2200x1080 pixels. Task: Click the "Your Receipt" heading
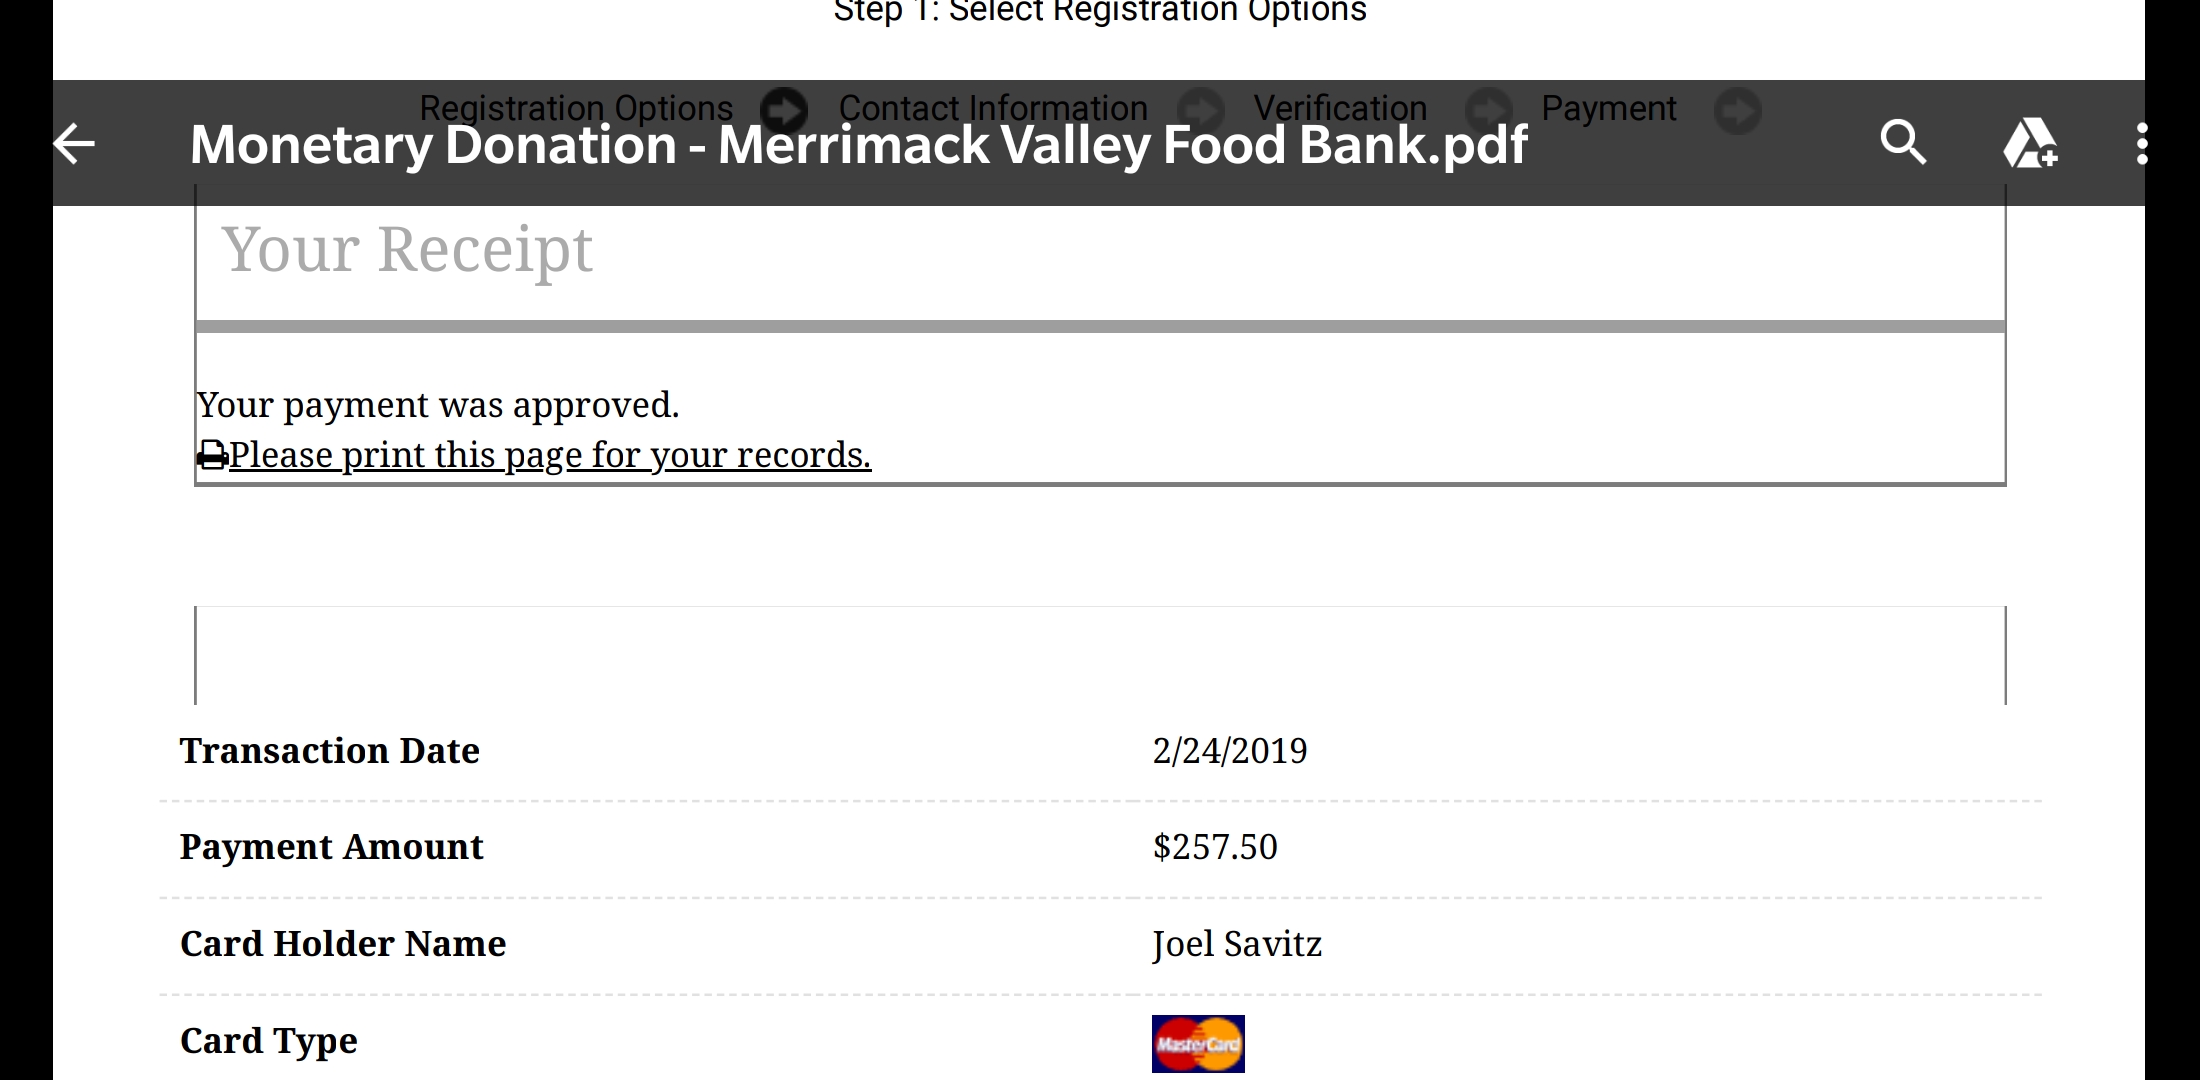[x=407, y=249]
